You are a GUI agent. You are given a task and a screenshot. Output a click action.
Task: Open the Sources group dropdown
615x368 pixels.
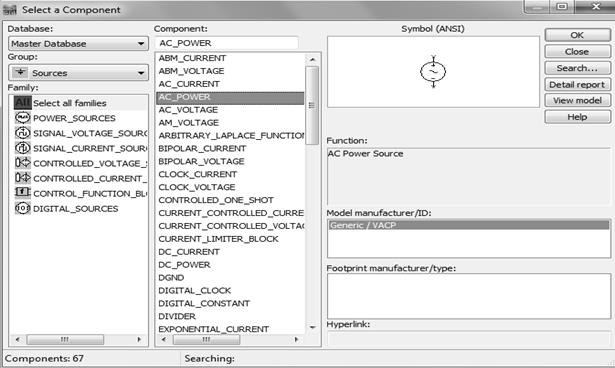click(x=78, y=73)
